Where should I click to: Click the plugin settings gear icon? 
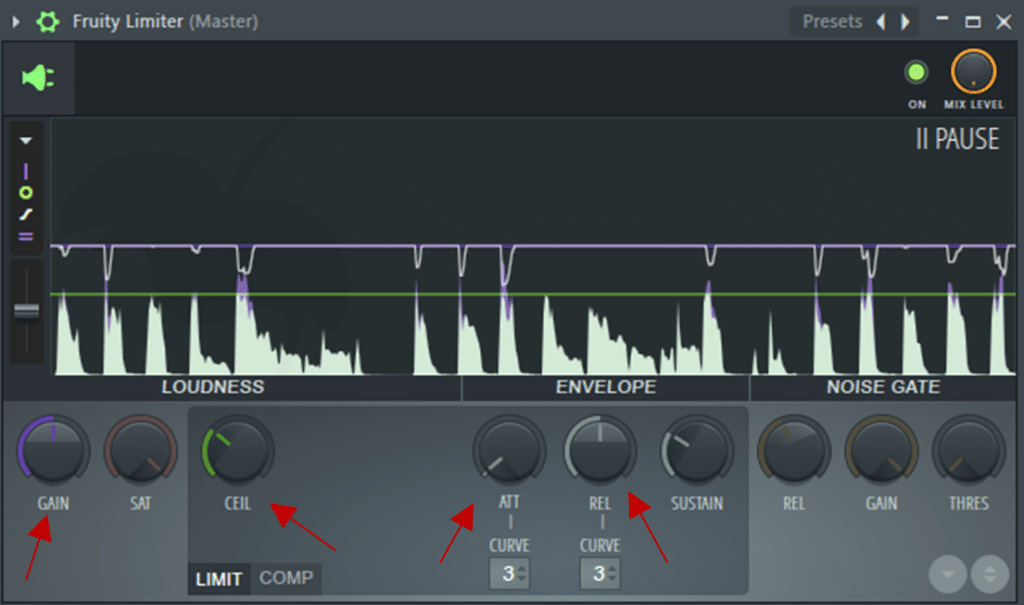(47, 21)
